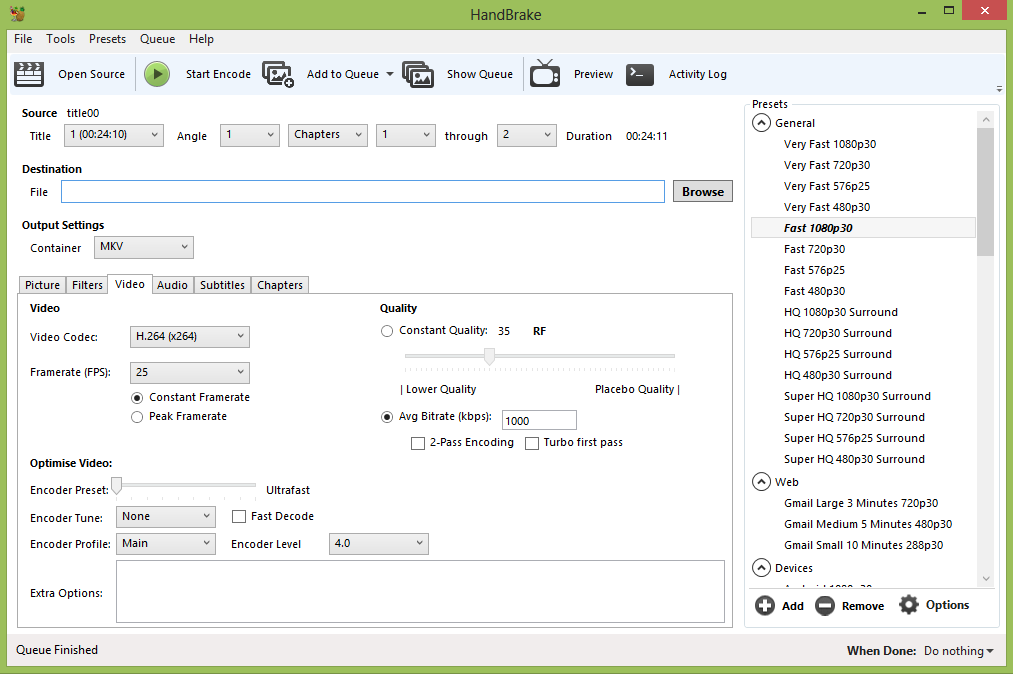Click the Browse button for destination
Screen dimensions: 1013x674
tap(703, 191)
